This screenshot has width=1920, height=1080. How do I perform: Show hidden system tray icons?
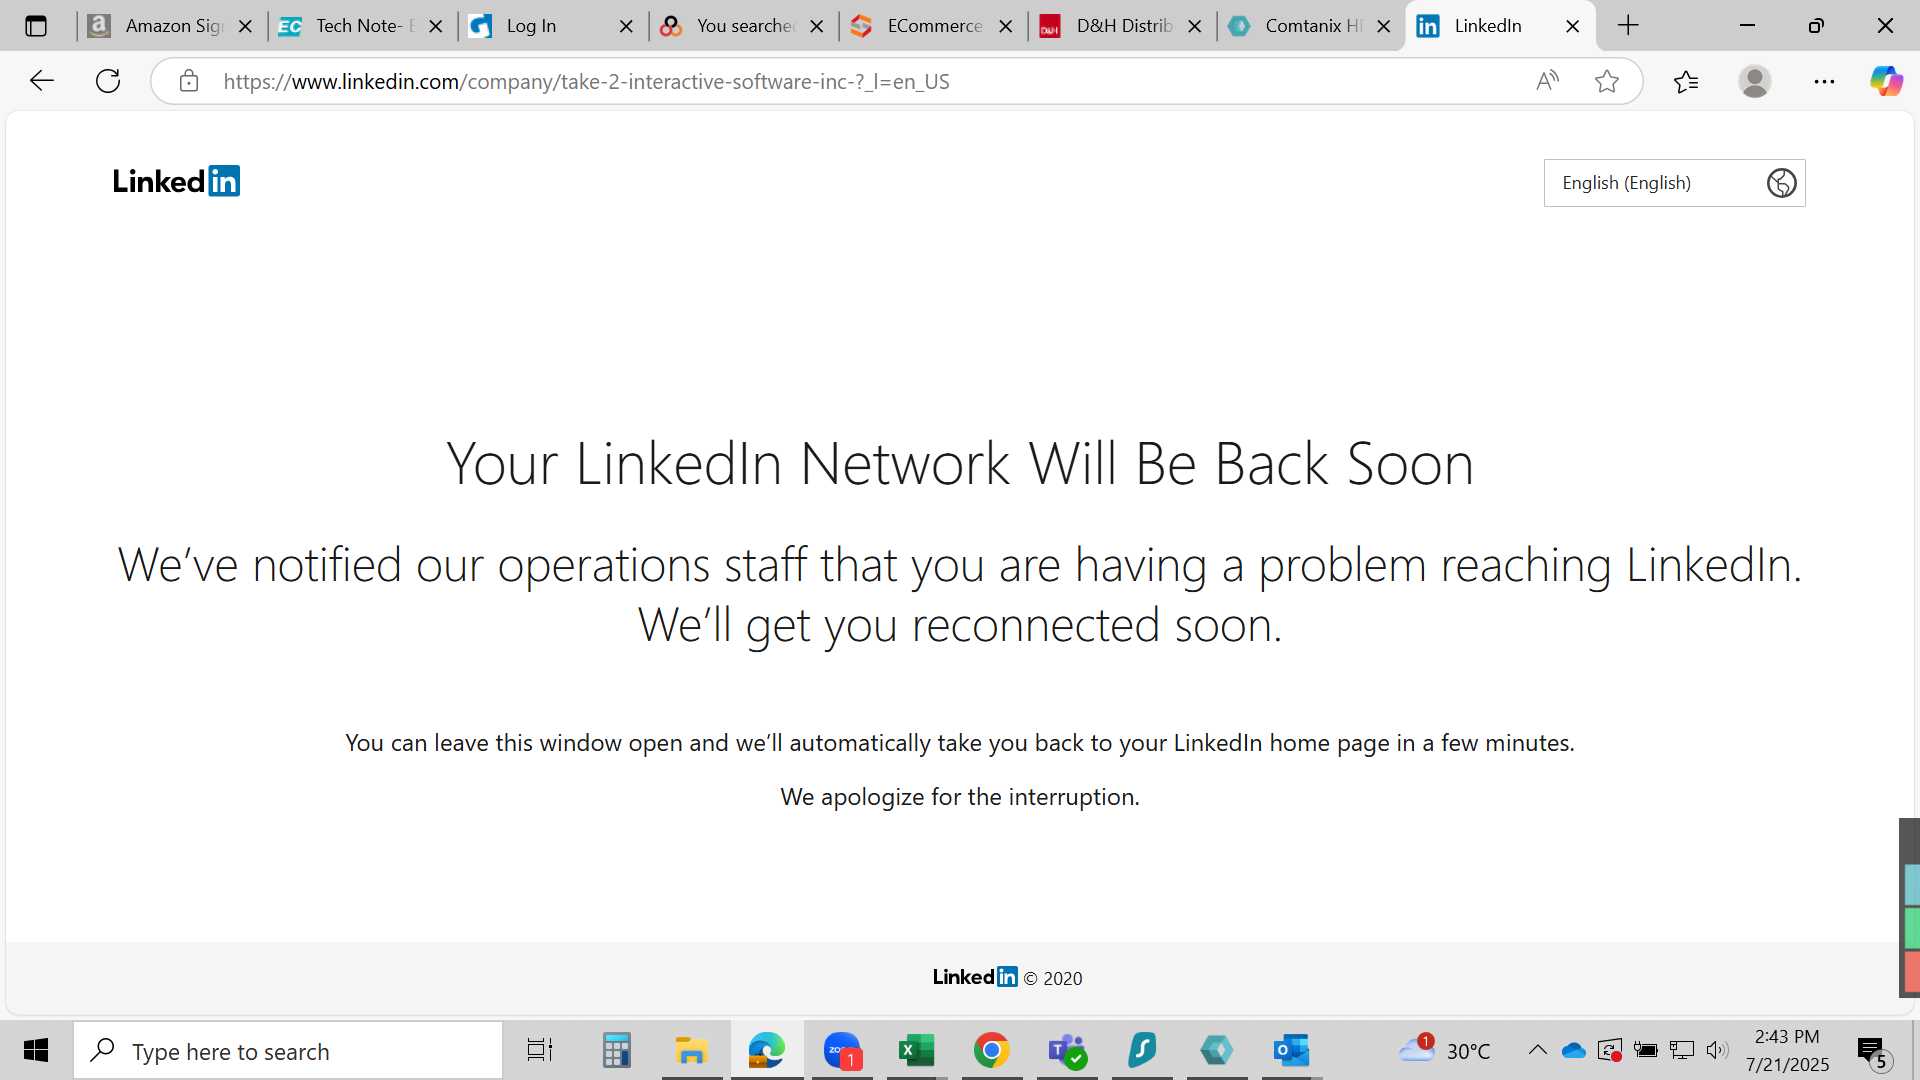tap(1537, 1050)
